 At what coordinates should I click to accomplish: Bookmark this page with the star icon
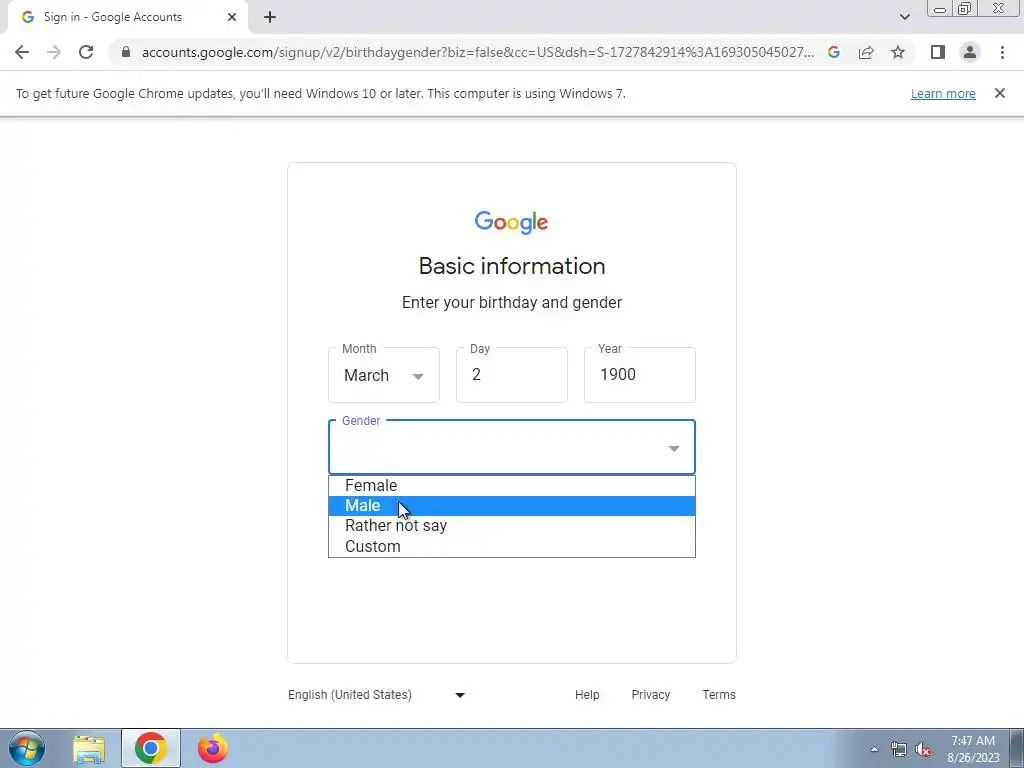(898, 52)
